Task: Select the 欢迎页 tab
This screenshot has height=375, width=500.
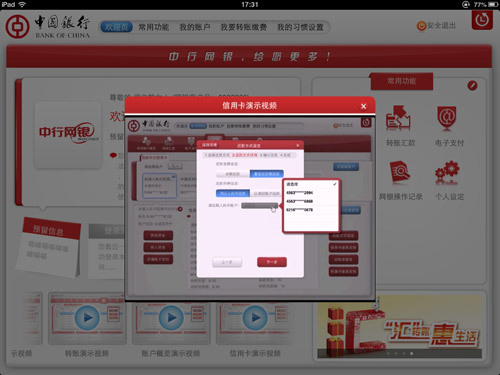Action: (117, 27)
